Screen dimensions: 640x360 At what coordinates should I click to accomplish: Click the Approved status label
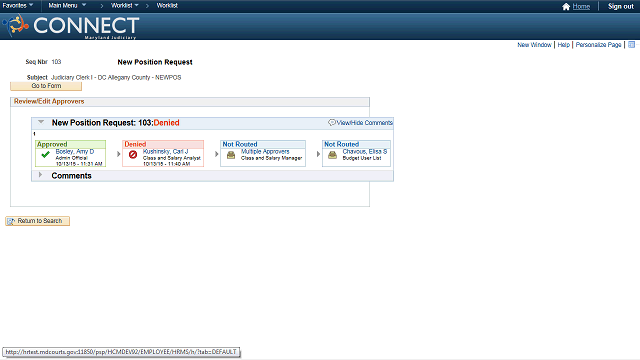[x=52, y=144]
